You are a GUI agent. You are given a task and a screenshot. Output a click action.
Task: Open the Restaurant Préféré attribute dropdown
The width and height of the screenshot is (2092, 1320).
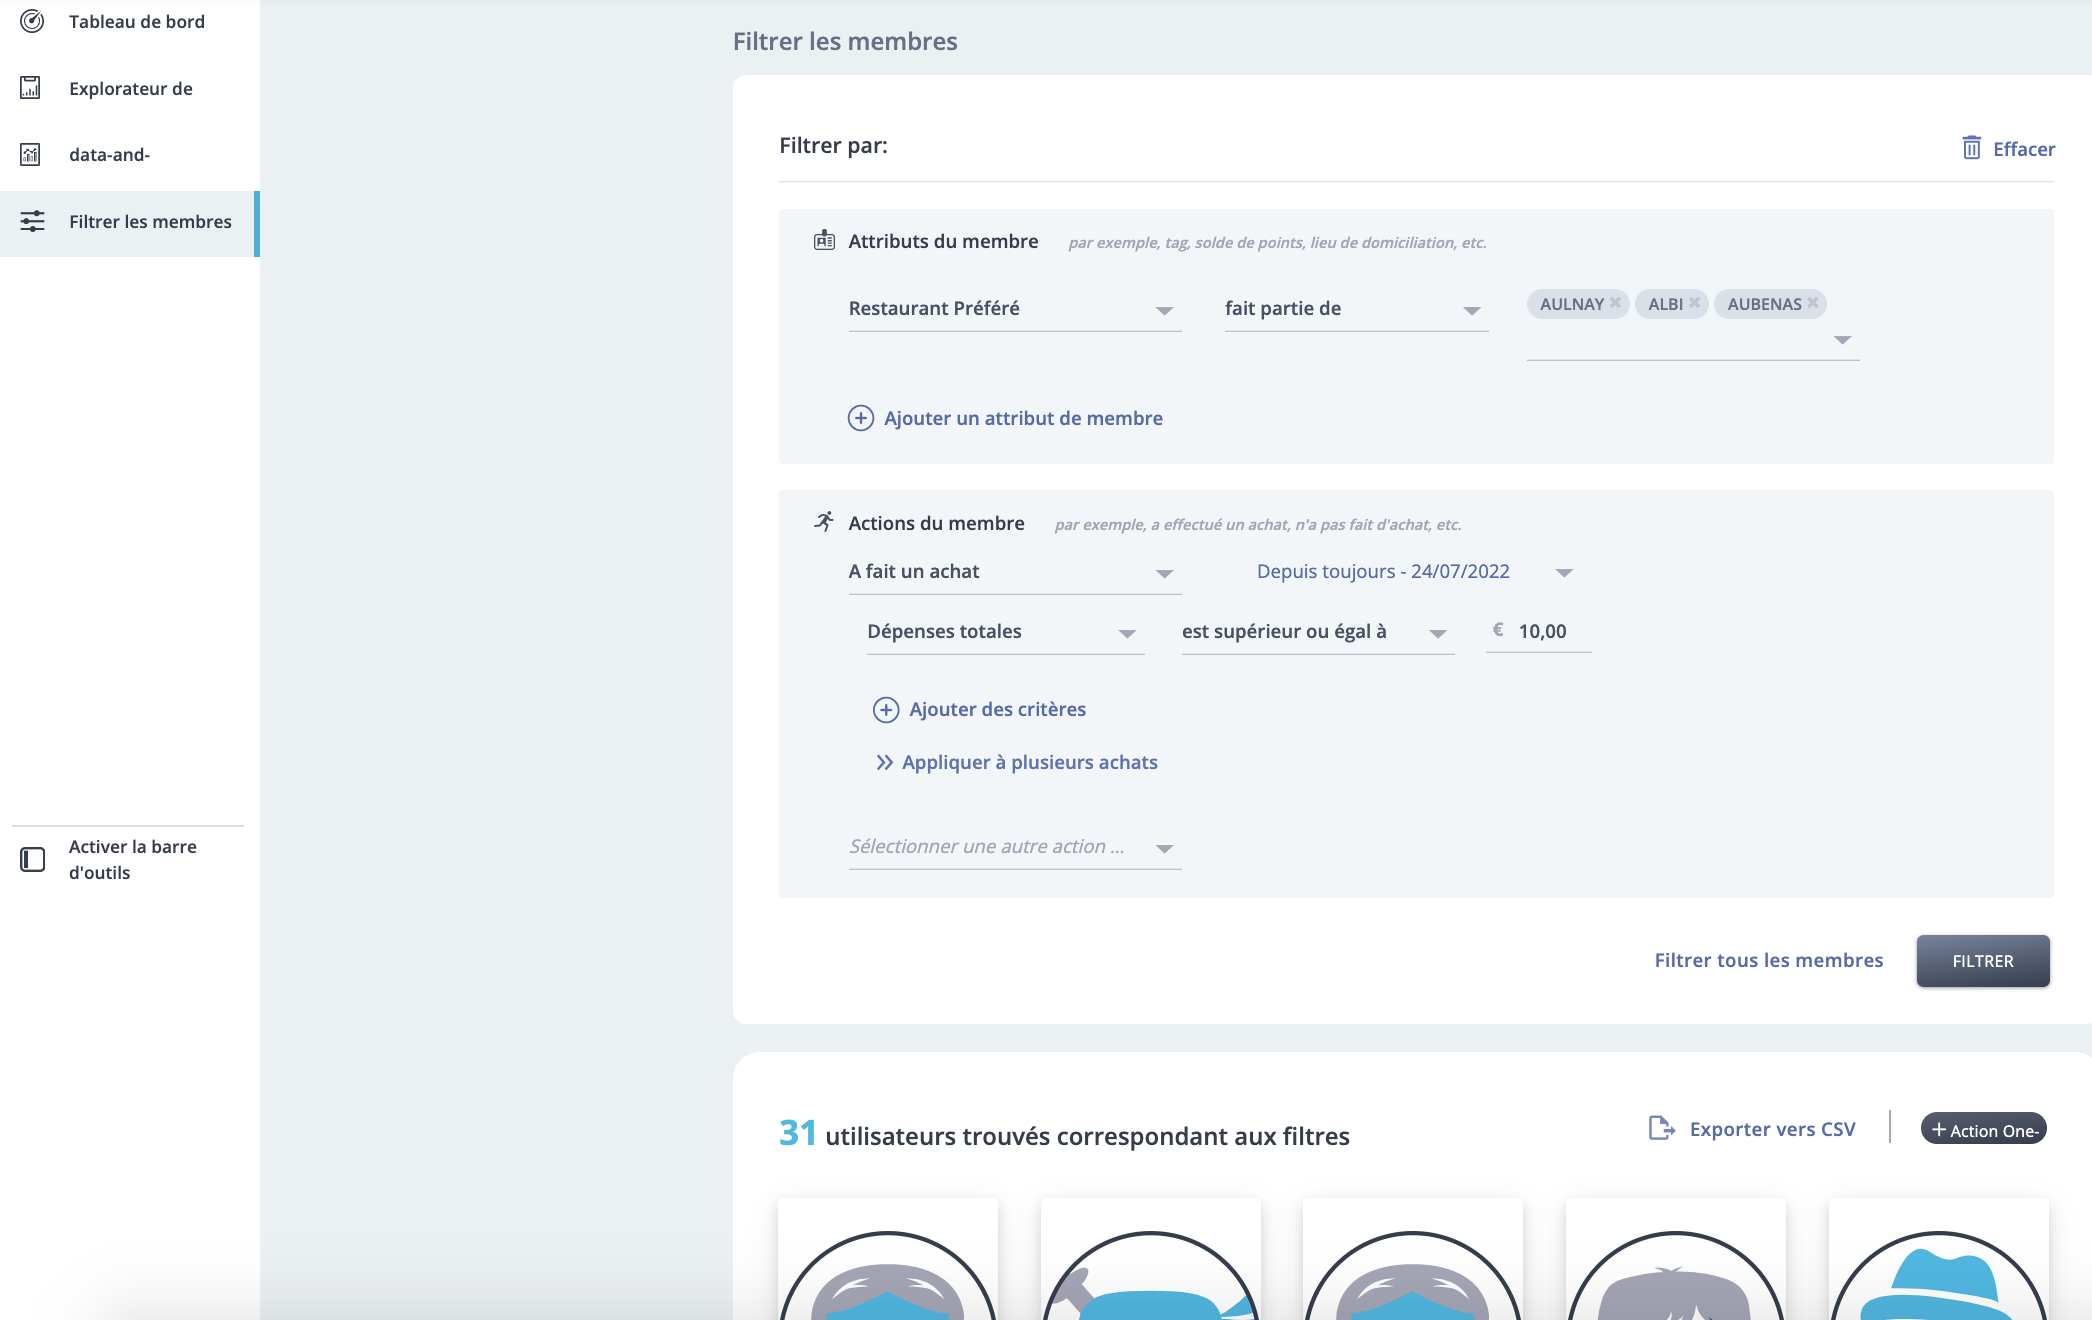(x=1015, y=309)
